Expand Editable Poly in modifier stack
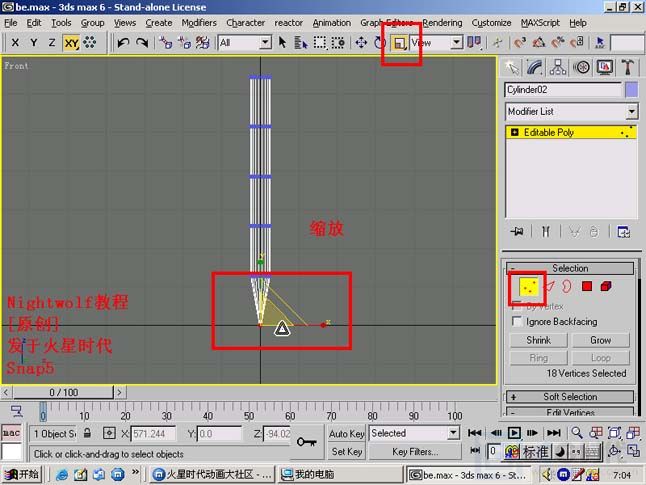646x485 pixels. 514,132
